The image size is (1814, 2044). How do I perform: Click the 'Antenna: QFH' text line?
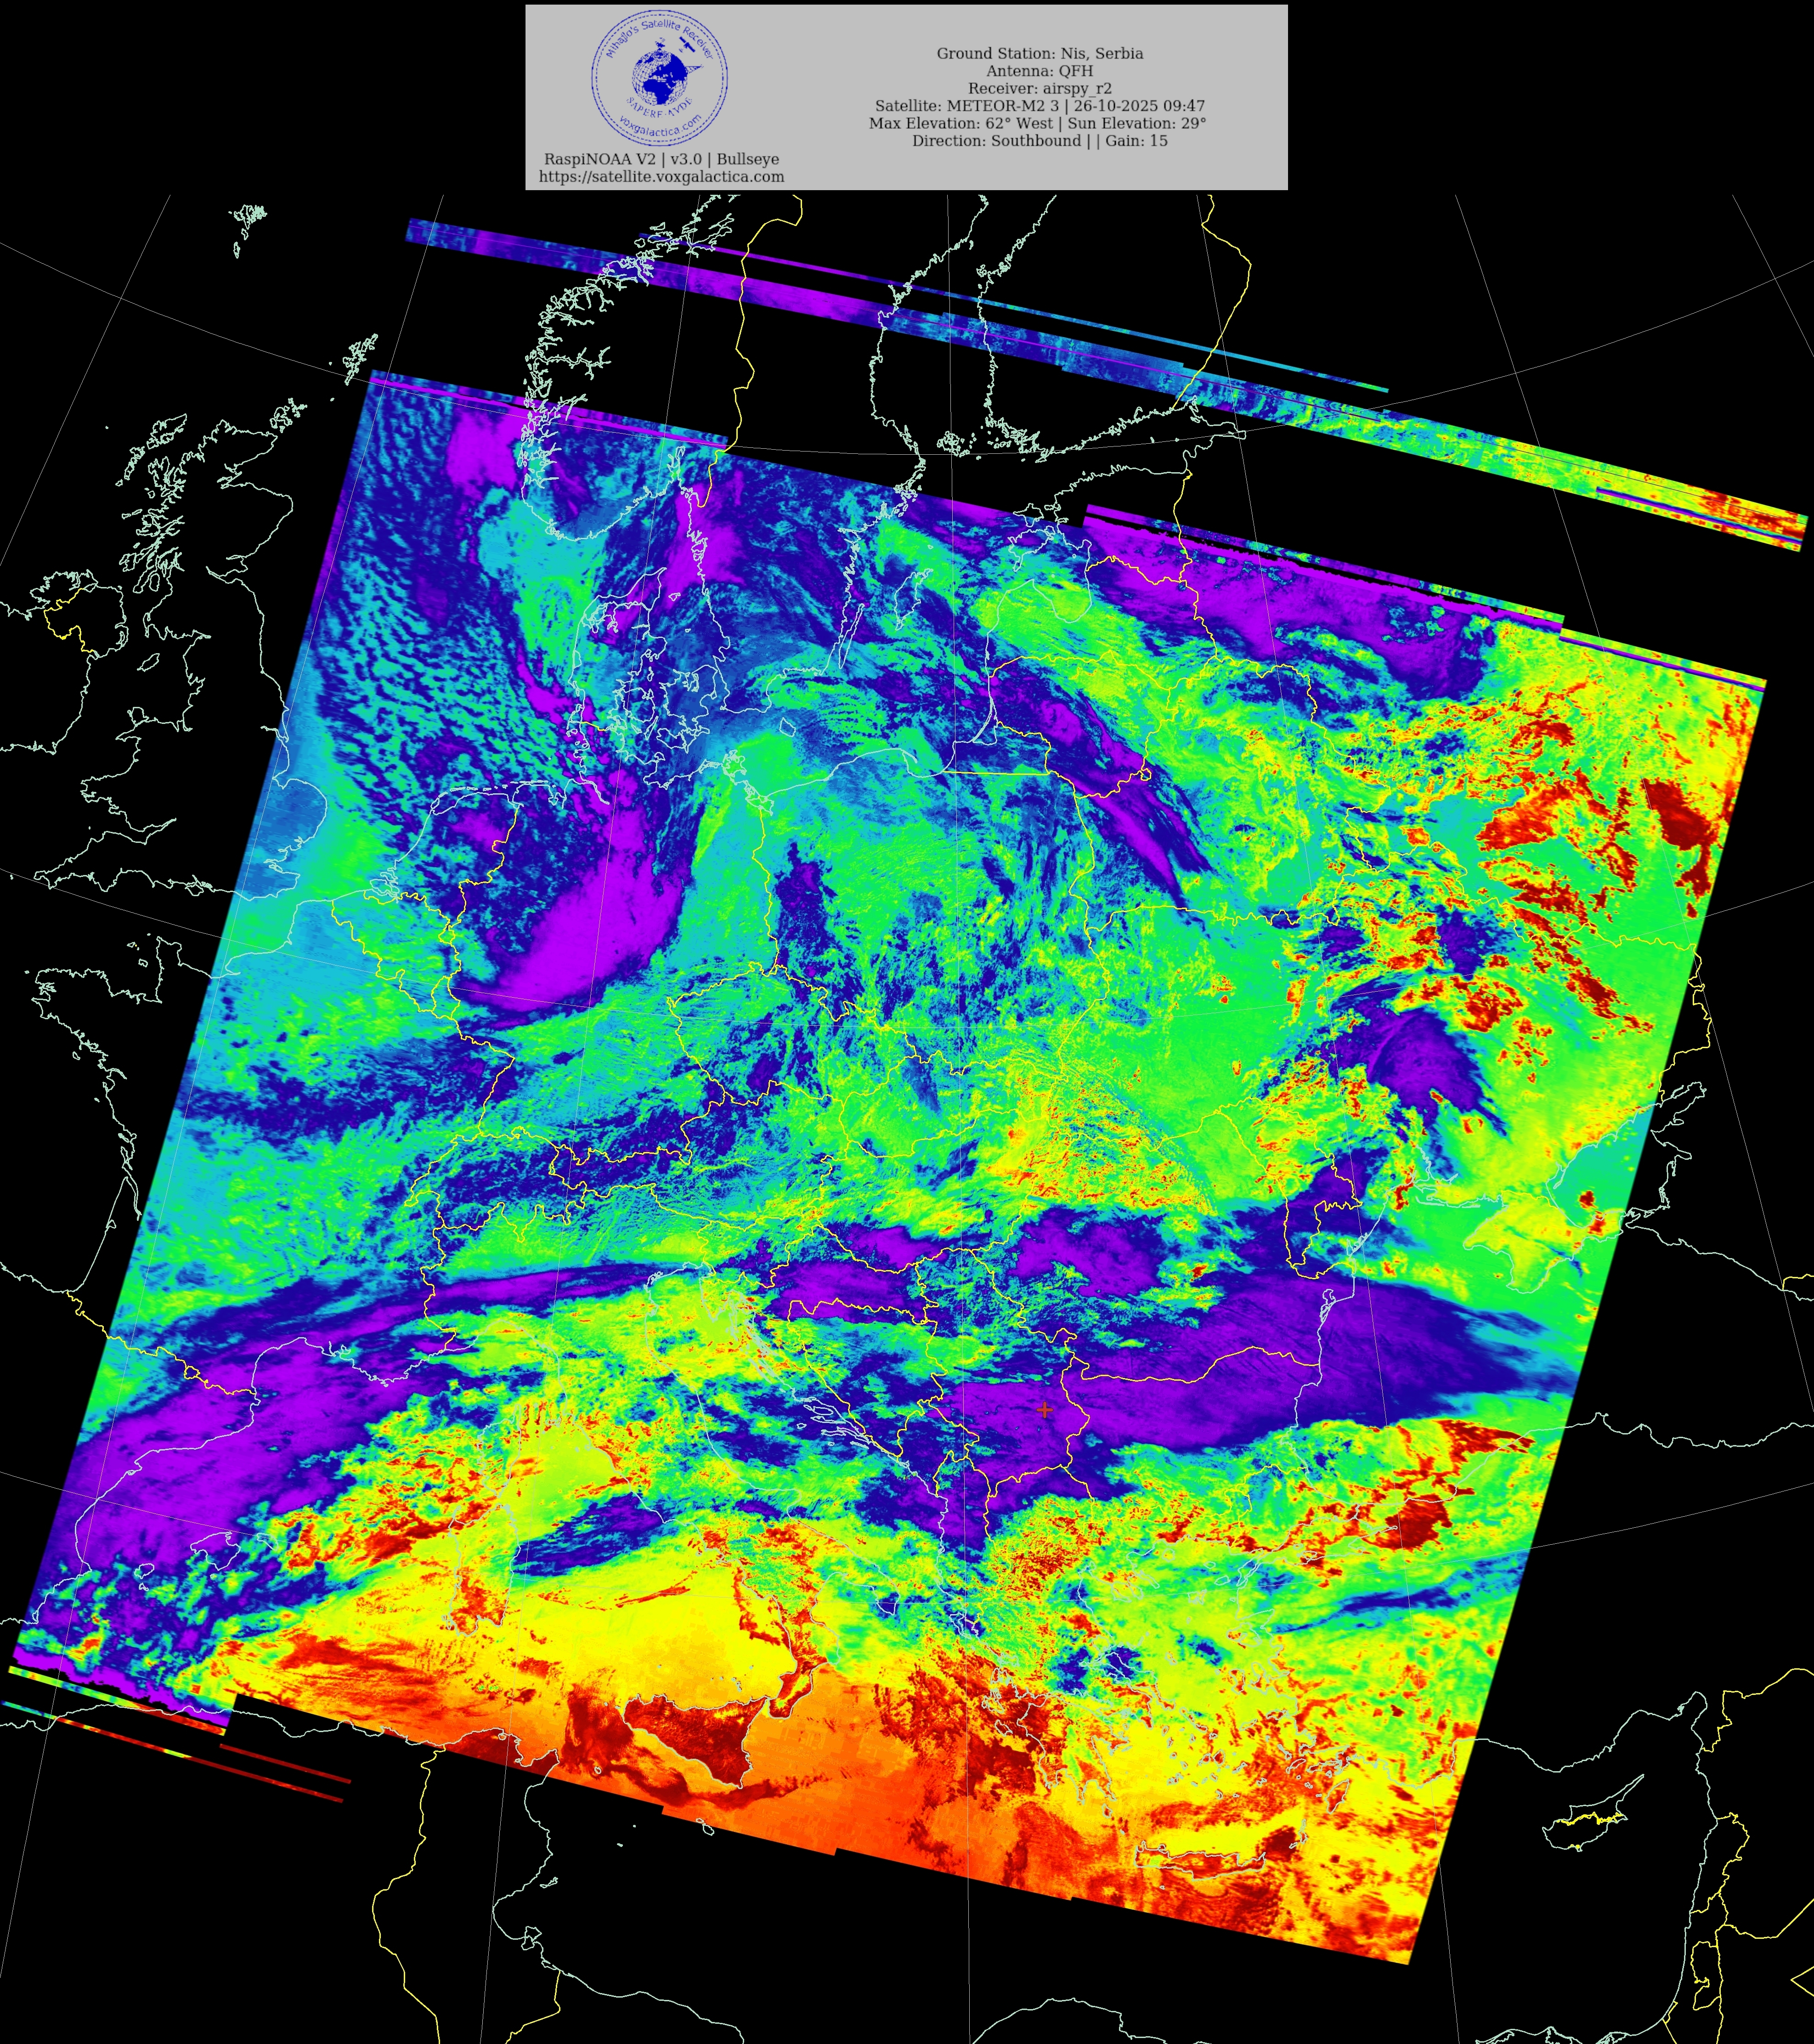click(x=1039, y=71)
